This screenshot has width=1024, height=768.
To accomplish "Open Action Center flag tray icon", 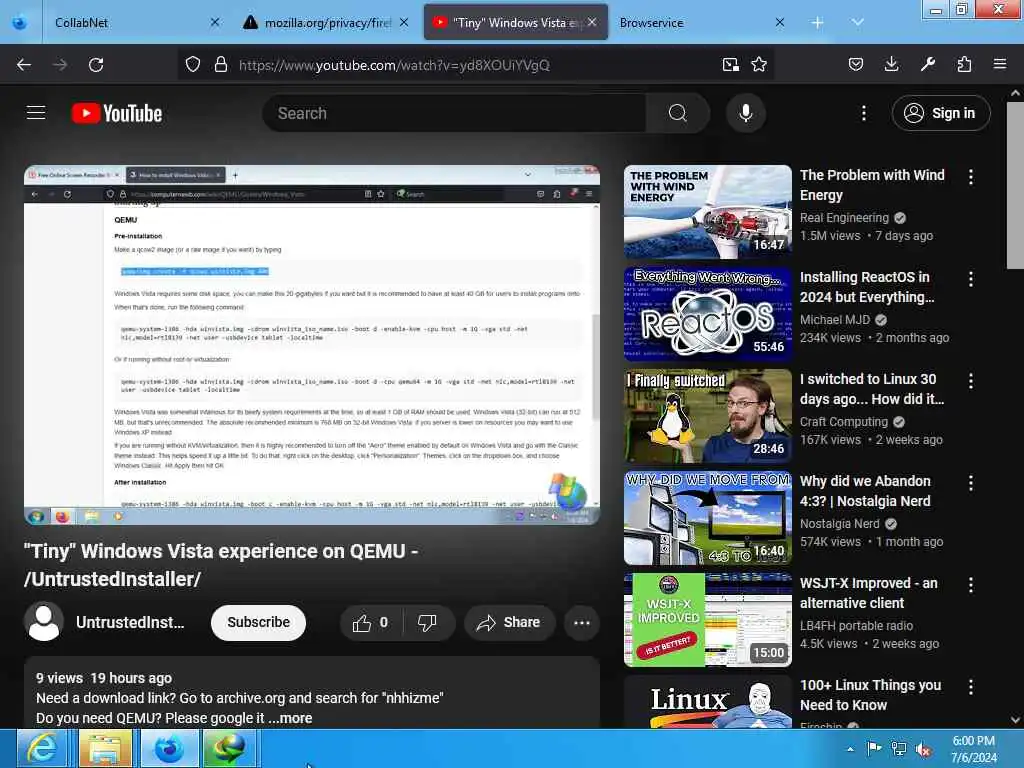I will [874, 748].
